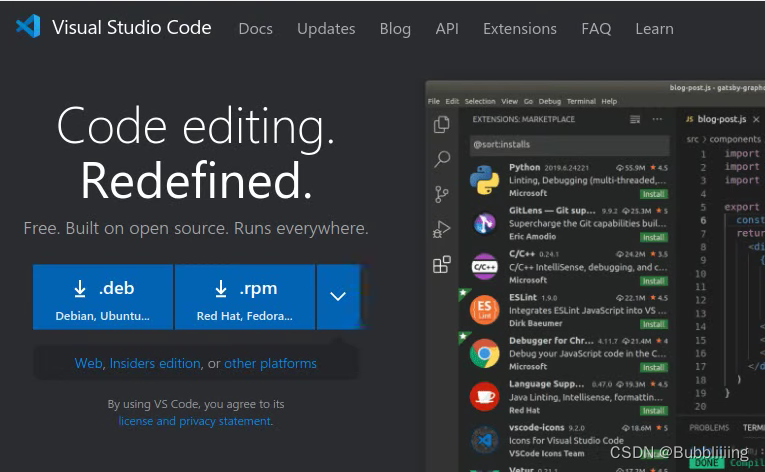The image size is (765, 472).
Task: Click the @sort:installs search field
Action: pyautogui.click(x=569, y=145)
